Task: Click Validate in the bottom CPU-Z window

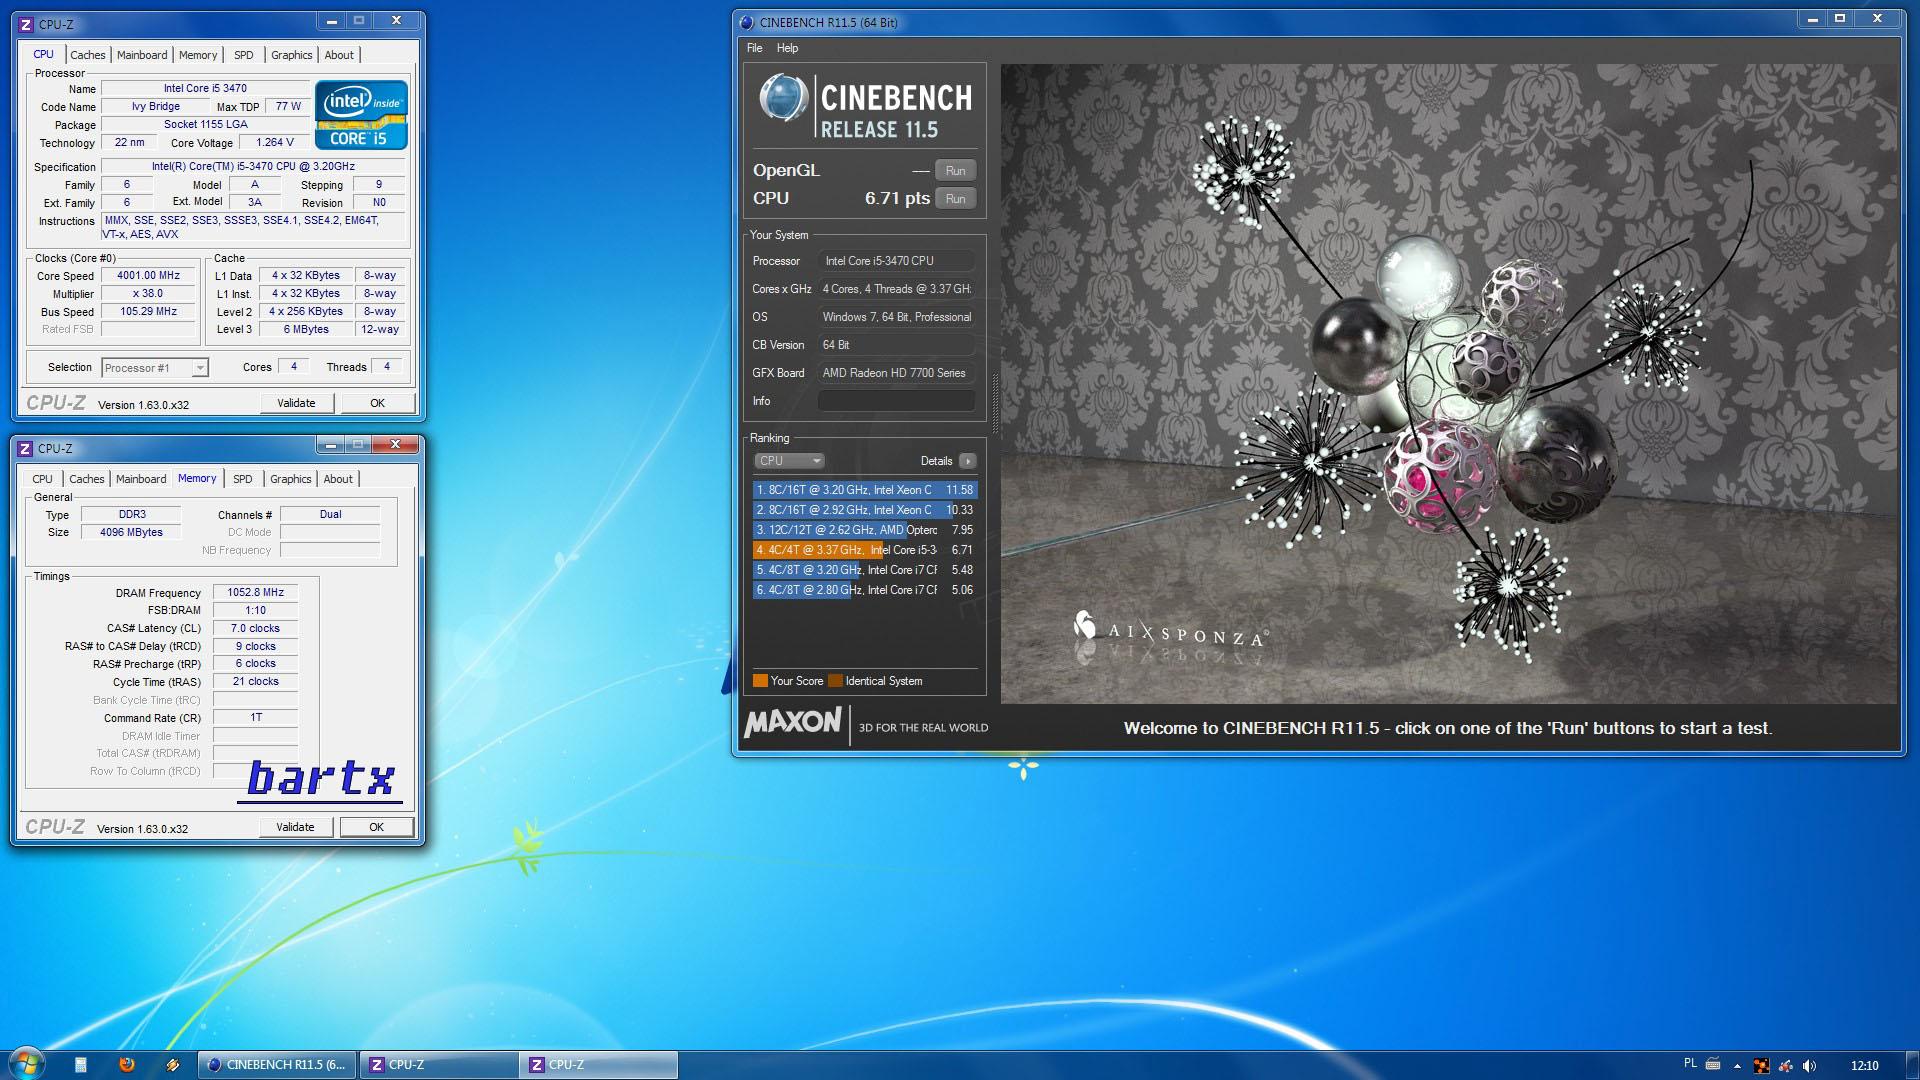Action: tap(295, 827)
